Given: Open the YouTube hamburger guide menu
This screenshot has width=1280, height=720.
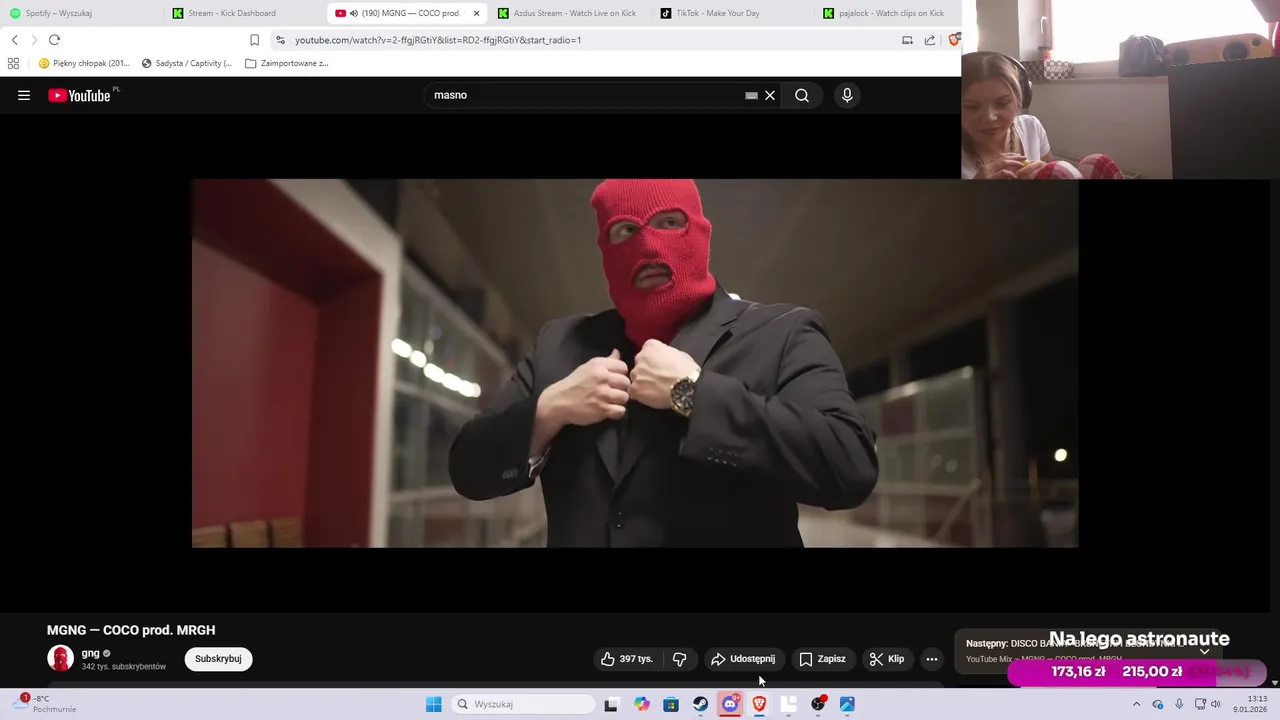Looking at the screenshot, I should pyautogui.click(x=24, y=95).
